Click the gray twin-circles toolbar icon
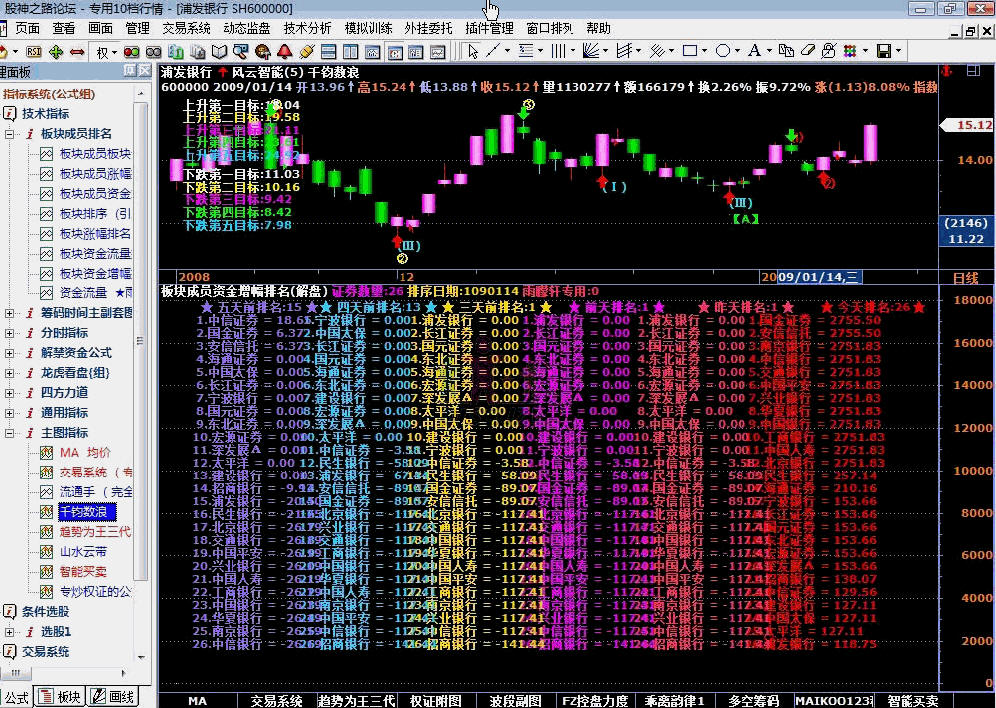Image resolution: width=996 pixels, height=708 pixels. click(154, 52)
